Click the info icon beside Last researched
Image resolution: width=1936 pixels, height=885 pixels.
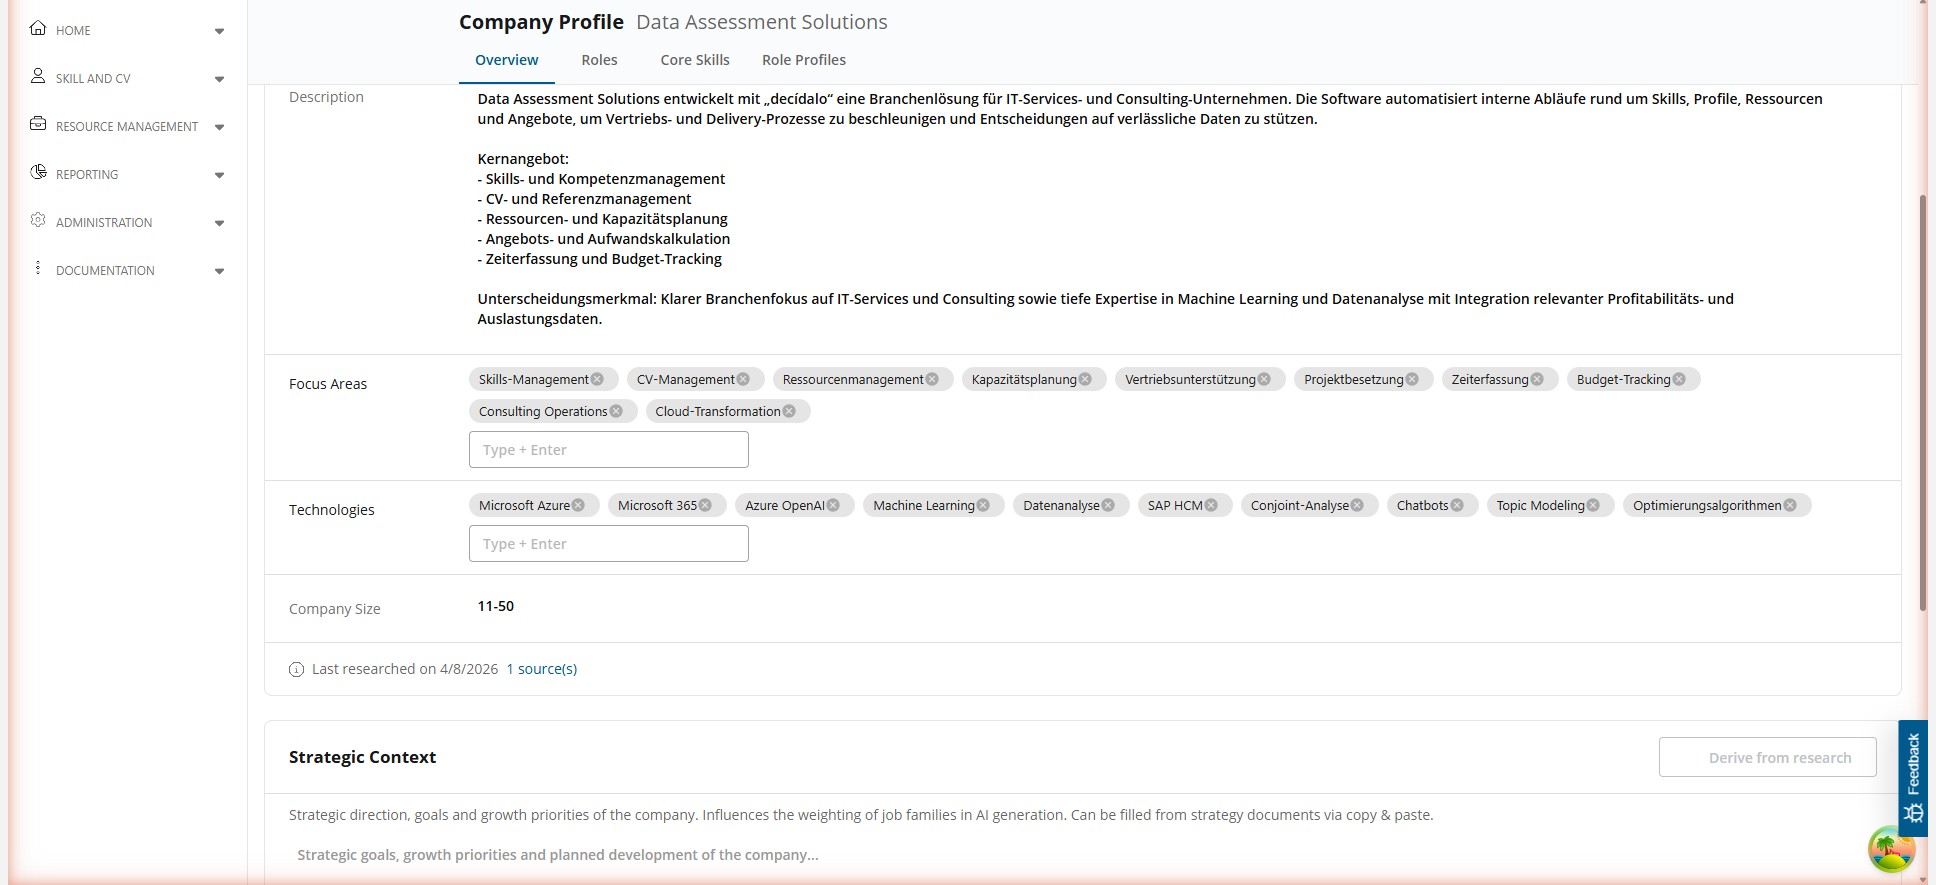pyautogui.click(x=296, y=670)
